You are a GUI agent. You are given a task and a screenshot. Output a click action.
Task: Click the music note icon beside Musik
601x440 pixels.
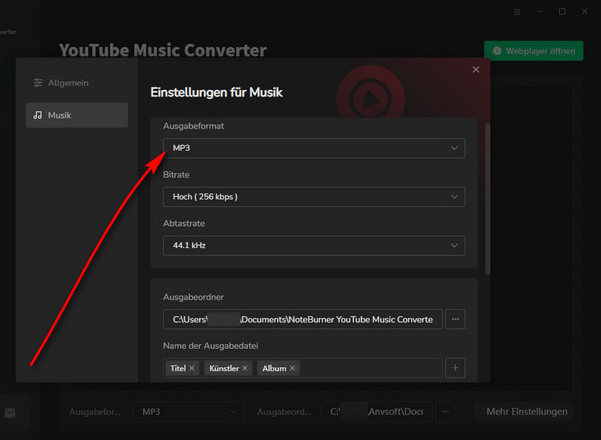(38, 115)
